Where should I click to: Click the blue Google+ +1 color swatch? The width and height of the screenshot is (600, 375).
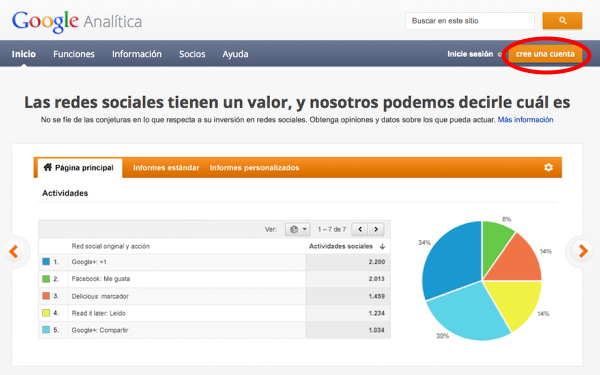[46, 262]
